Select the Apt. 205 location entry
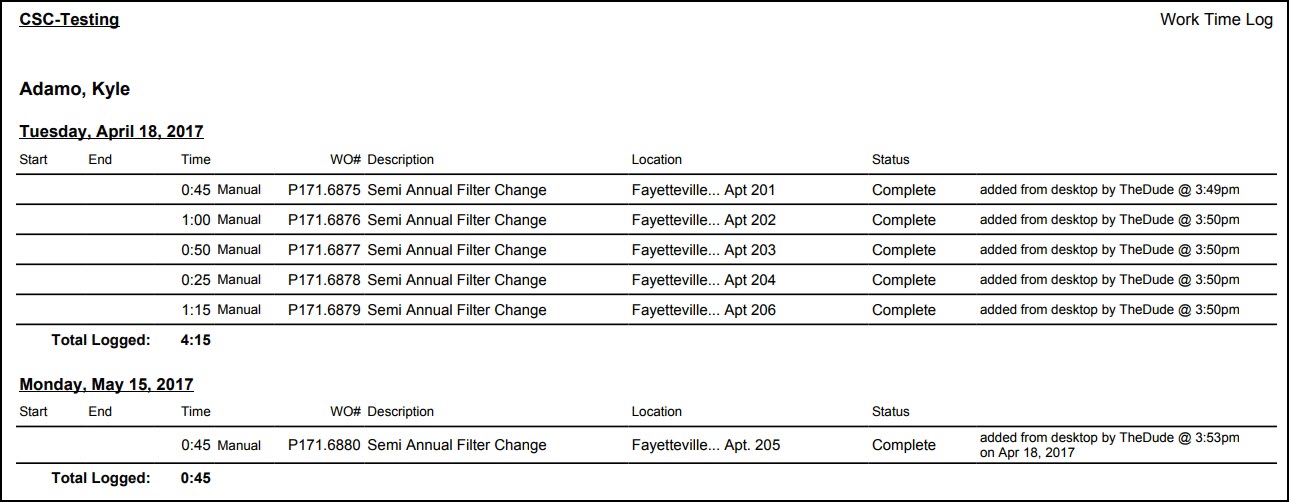The width and height of the screenshot is (1289, 502). pos(706,445)
